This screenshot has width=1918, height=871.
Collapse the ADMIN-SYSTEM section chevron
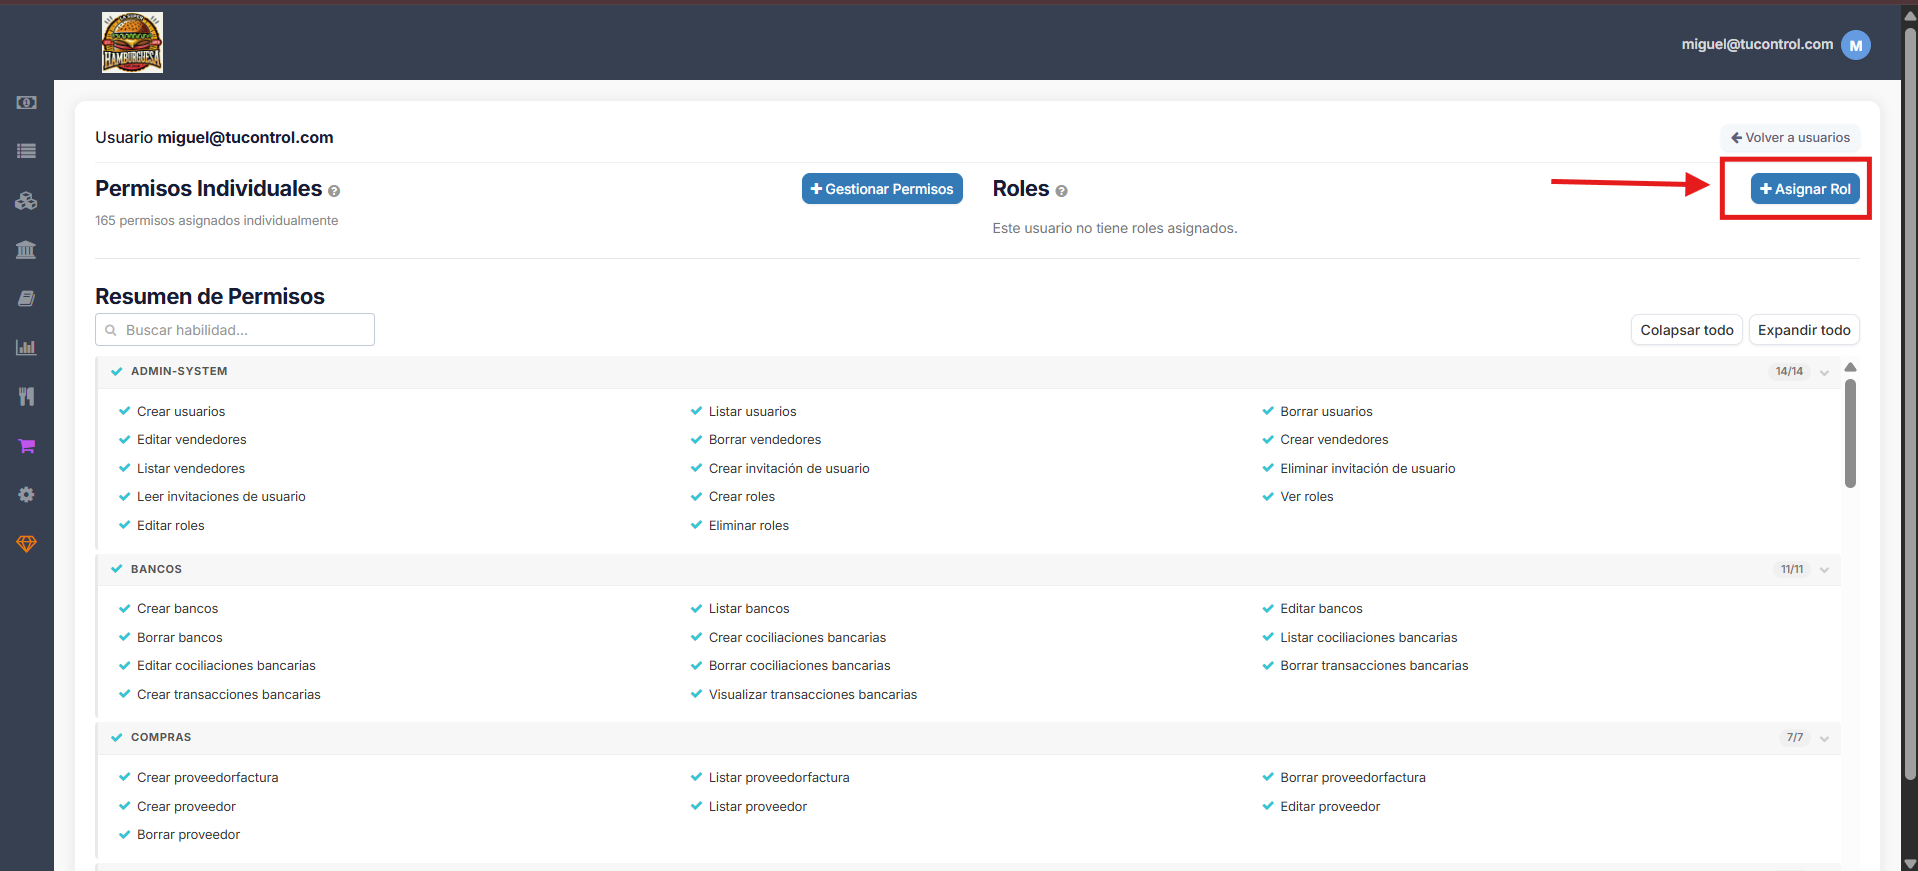click(x=1824, y=372)
